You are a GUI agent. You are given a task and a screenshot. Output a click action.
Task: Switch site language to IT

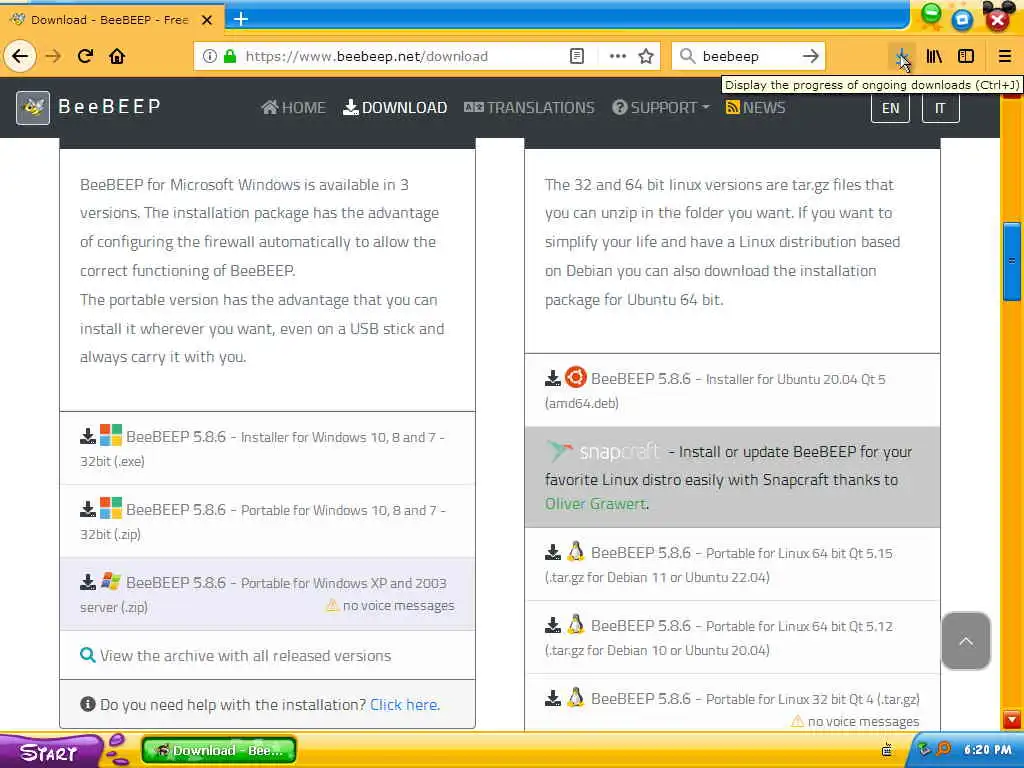940,108
